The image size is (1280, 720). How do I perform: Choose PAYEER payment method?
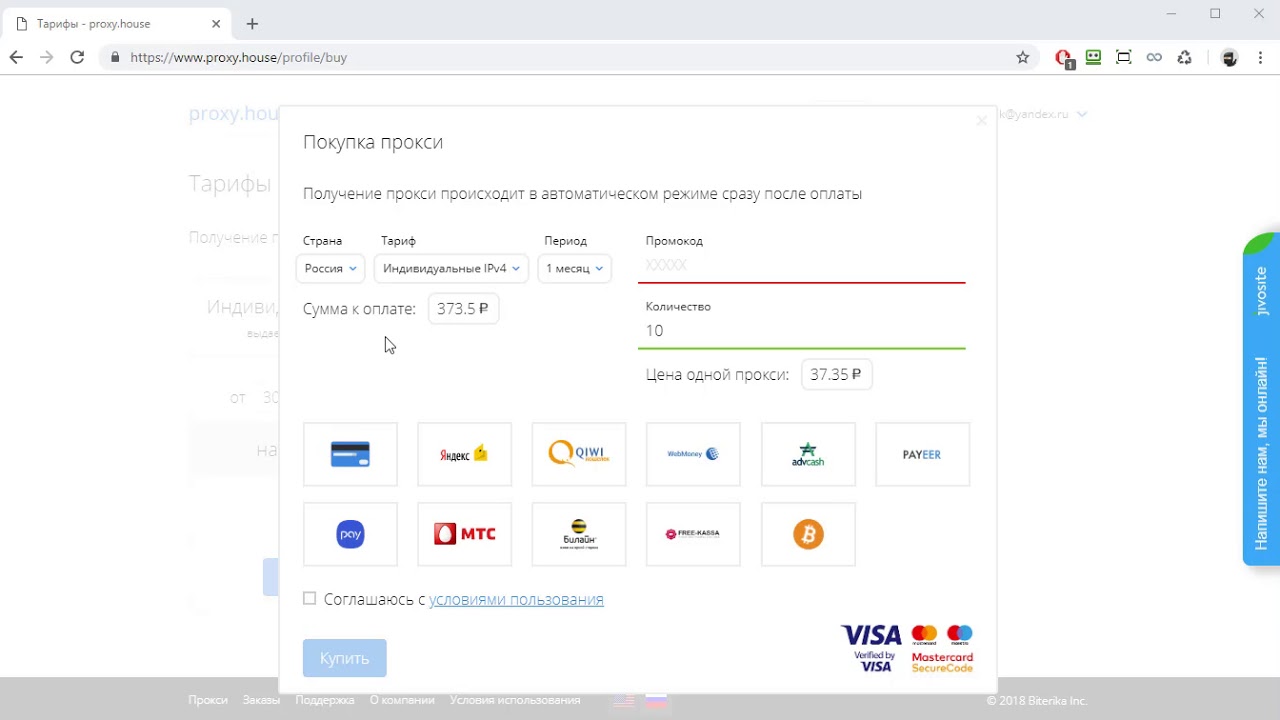[922, 454]
